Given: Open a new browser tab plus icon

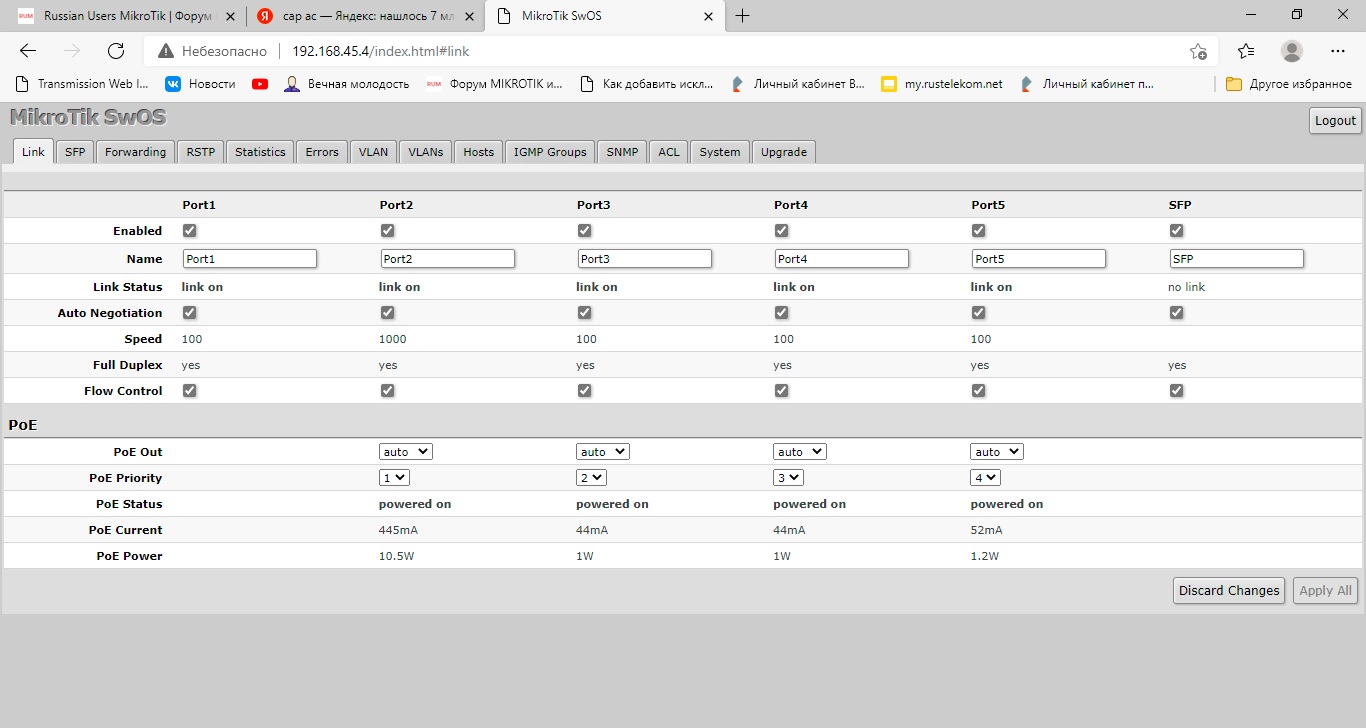Looking at the screenshot, I should click(x=742, y=15).
